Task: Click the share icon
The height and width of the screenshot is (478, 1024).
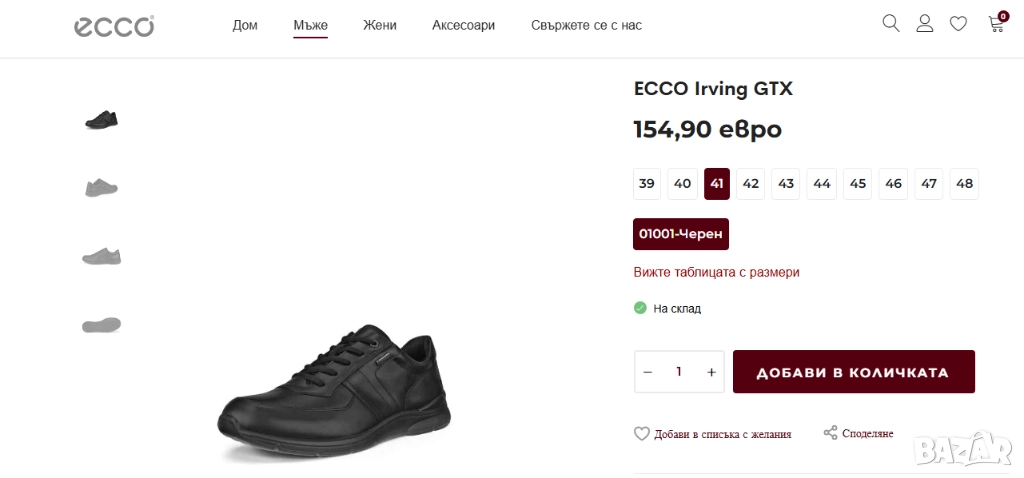Action: (x=830, y=433)
